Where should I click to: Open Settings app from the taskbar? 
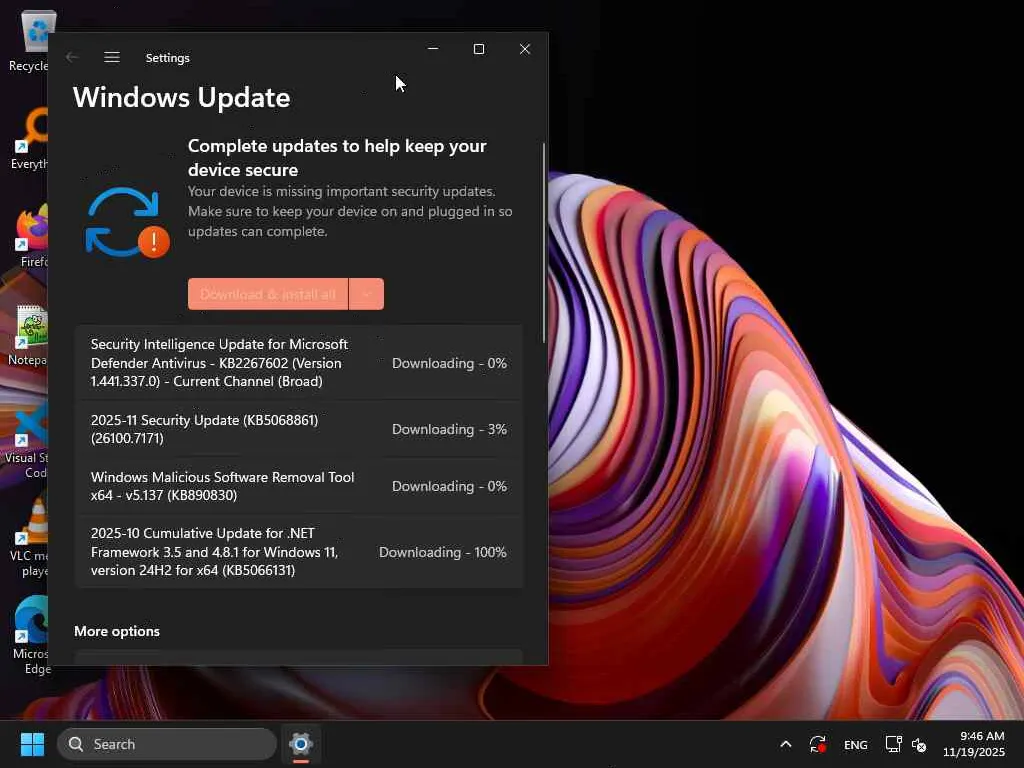pyautogui.click(x=301, y=744)
